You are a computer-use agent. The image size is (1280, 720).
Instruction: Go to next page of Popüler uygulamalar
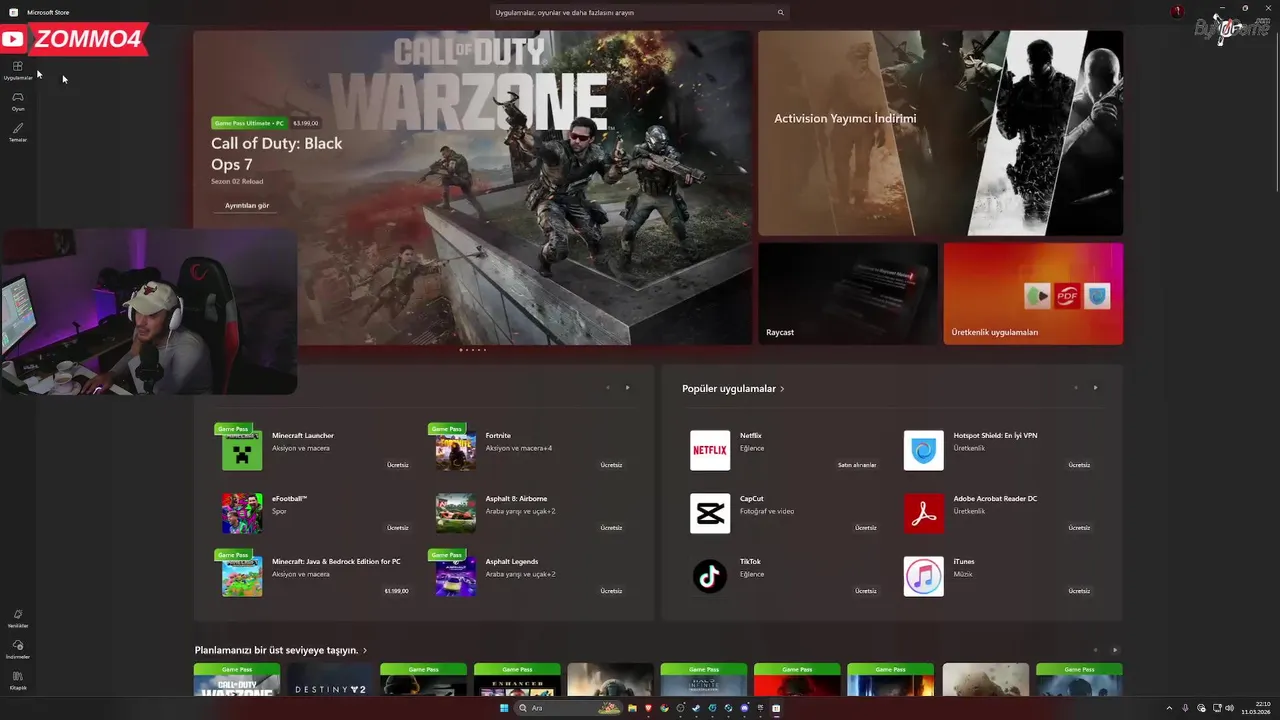point(1096,388)
